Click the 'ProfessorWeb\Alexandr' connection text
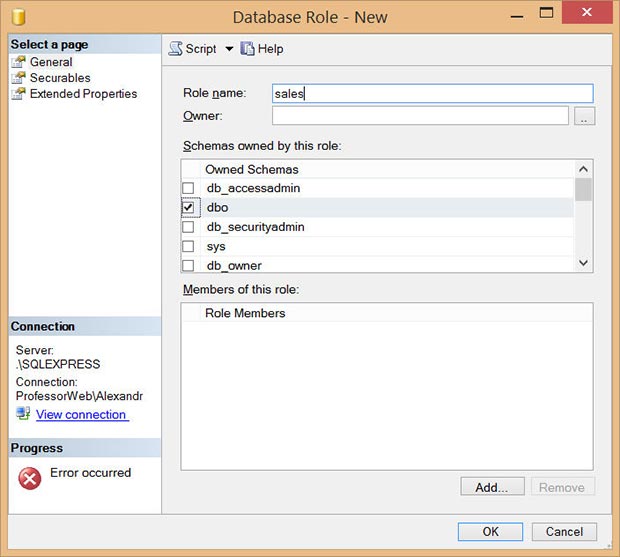620x557 pixels. point(79,396)
